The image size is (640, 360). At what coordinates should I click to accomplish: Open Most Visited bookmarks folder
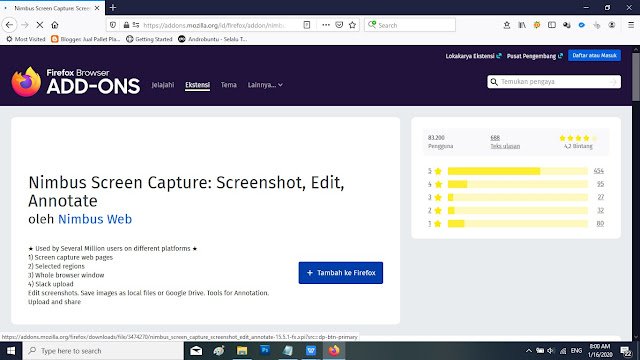pyautogui.click(x=26, y=39)
